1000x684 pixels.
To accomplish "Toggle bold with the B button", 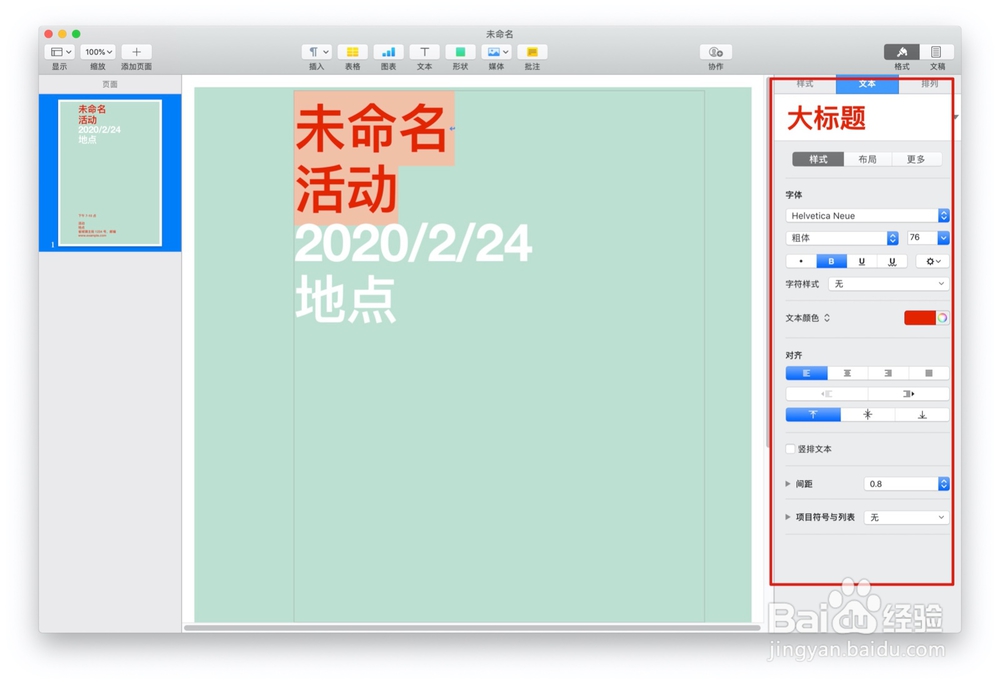I will pos(831,261).
